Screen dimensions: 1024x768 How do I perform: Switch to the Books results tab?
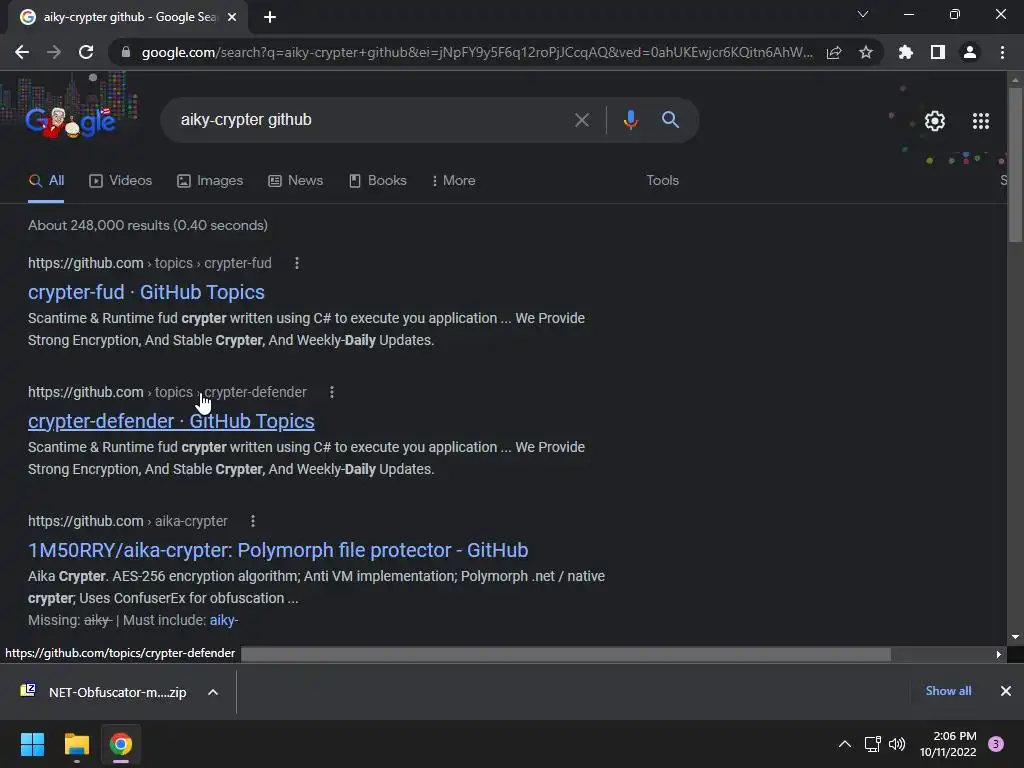pyautogui.click(x=377, y=181)
